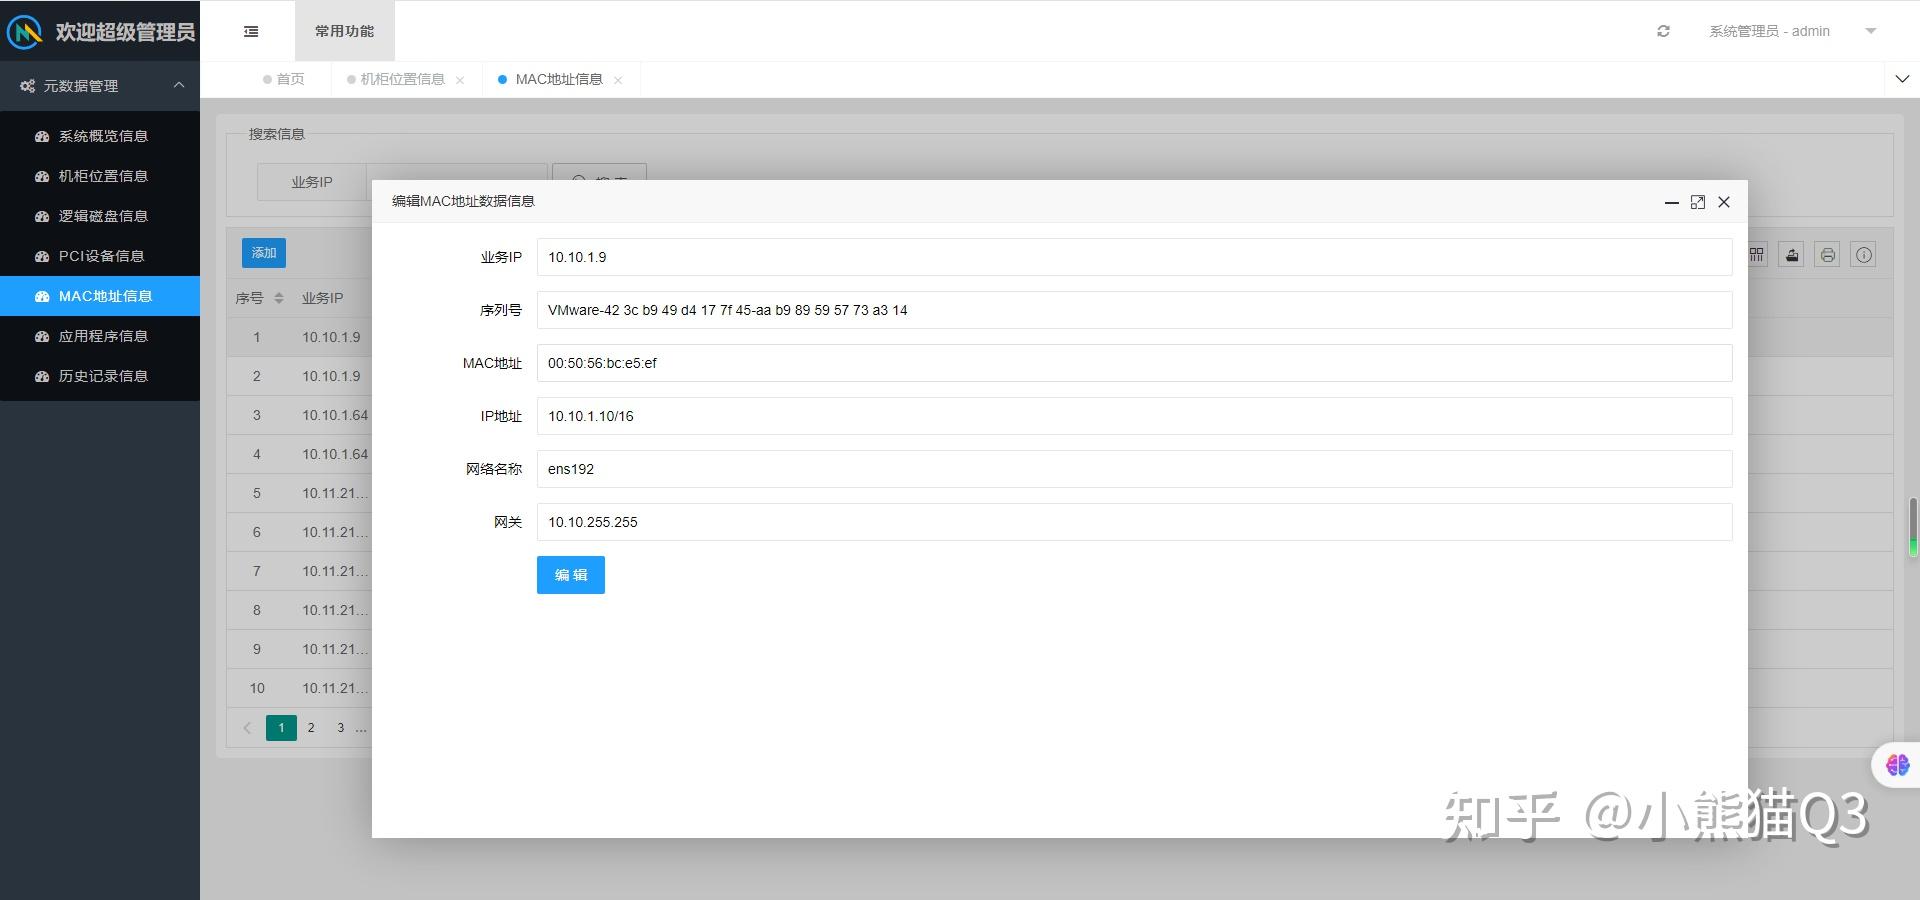
Task: Click the logo icon at top left
Action: point(25,32)
